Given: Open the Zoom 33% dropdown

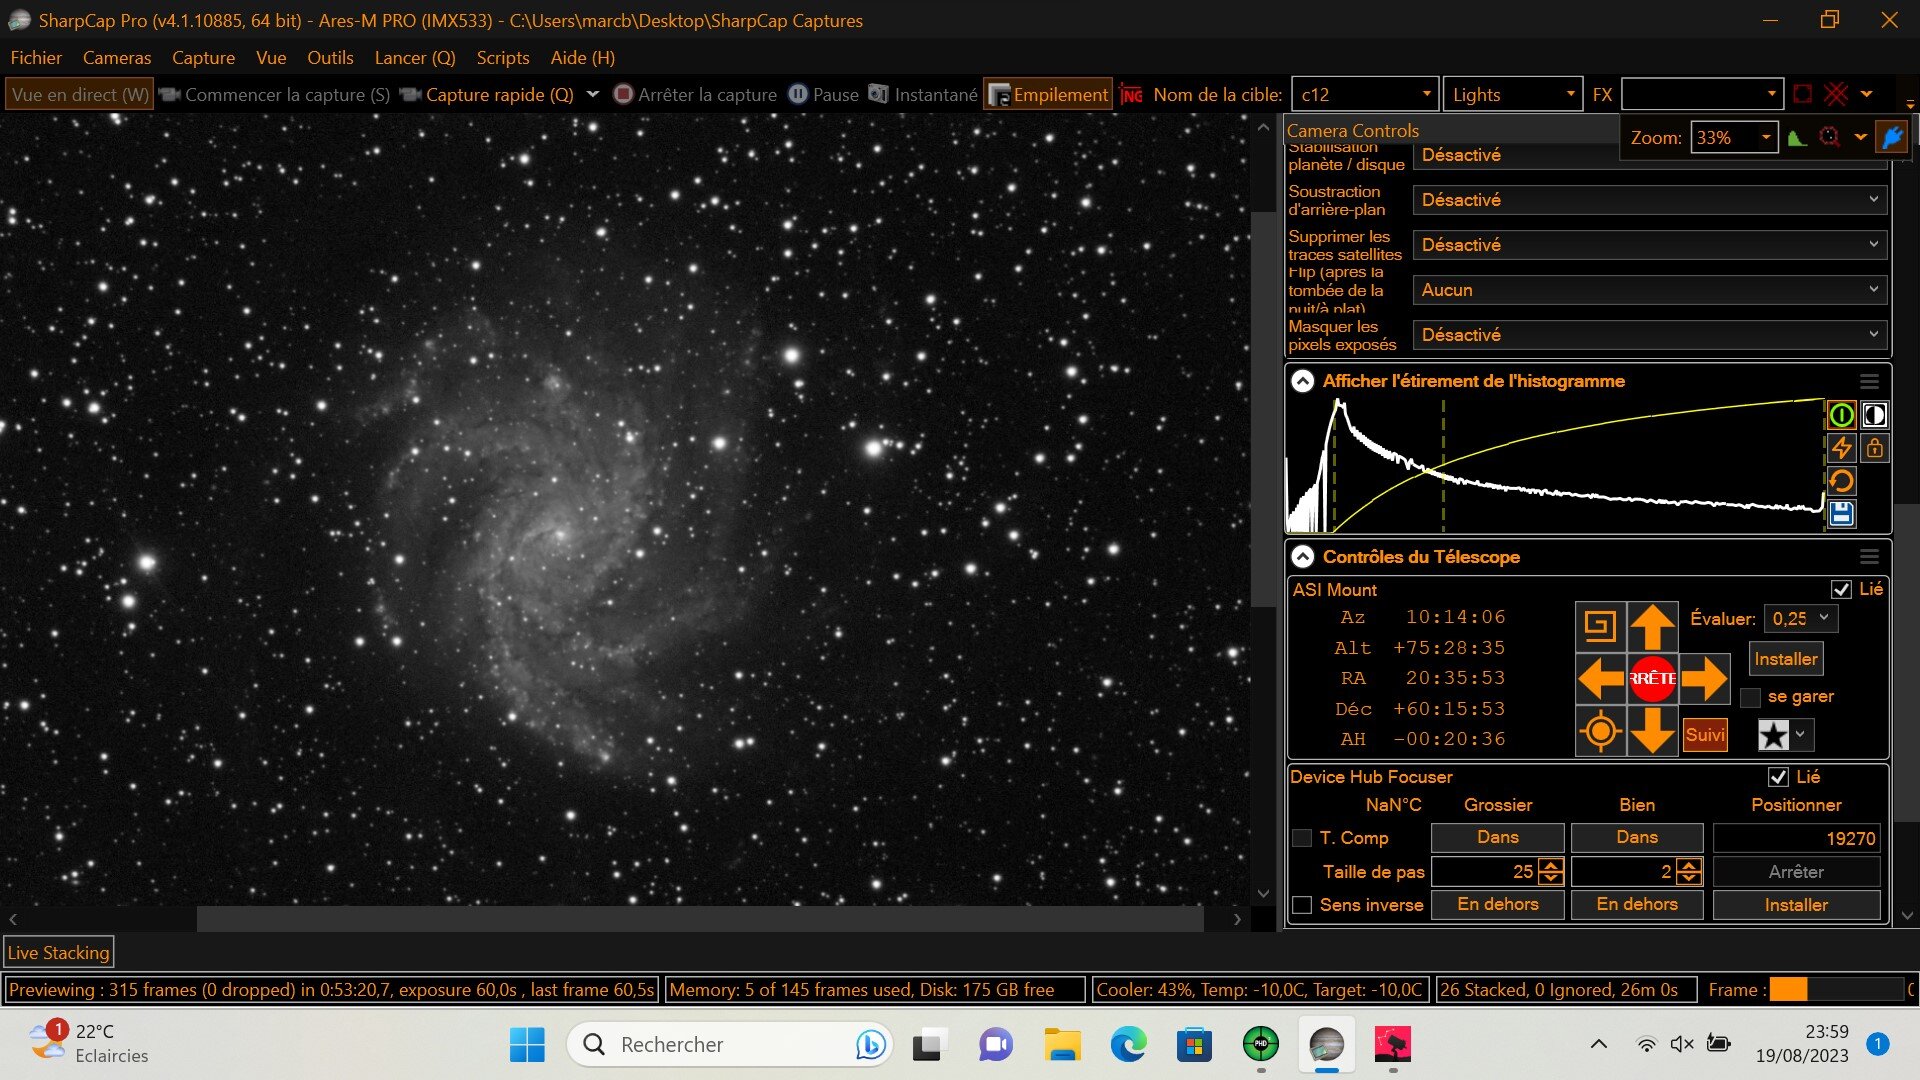Looking at the screenshot, I should coord(1734,138).
